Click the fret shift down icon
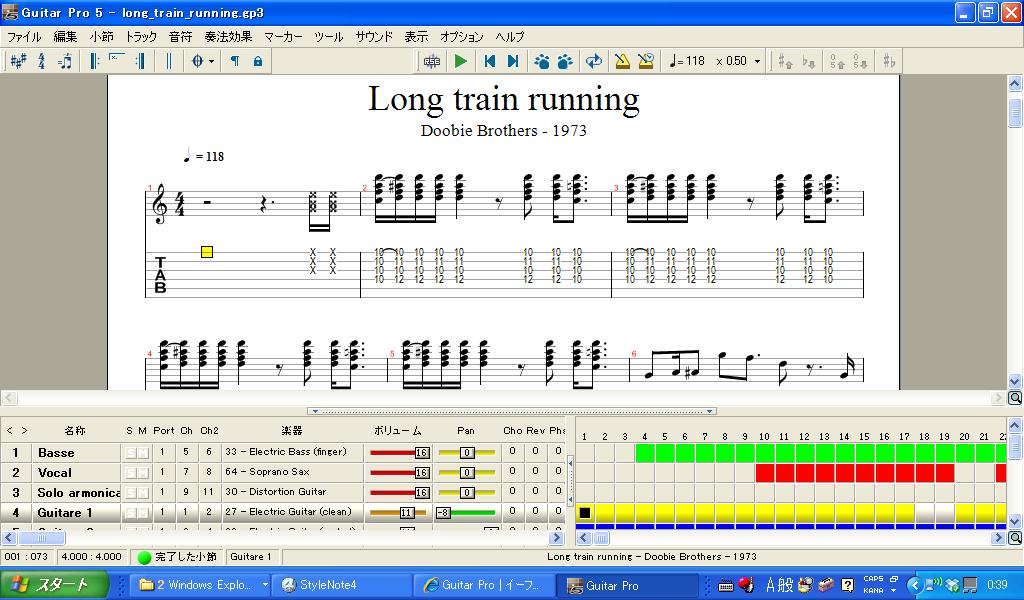Screen dimensions: 1024x600 (861, 61)
